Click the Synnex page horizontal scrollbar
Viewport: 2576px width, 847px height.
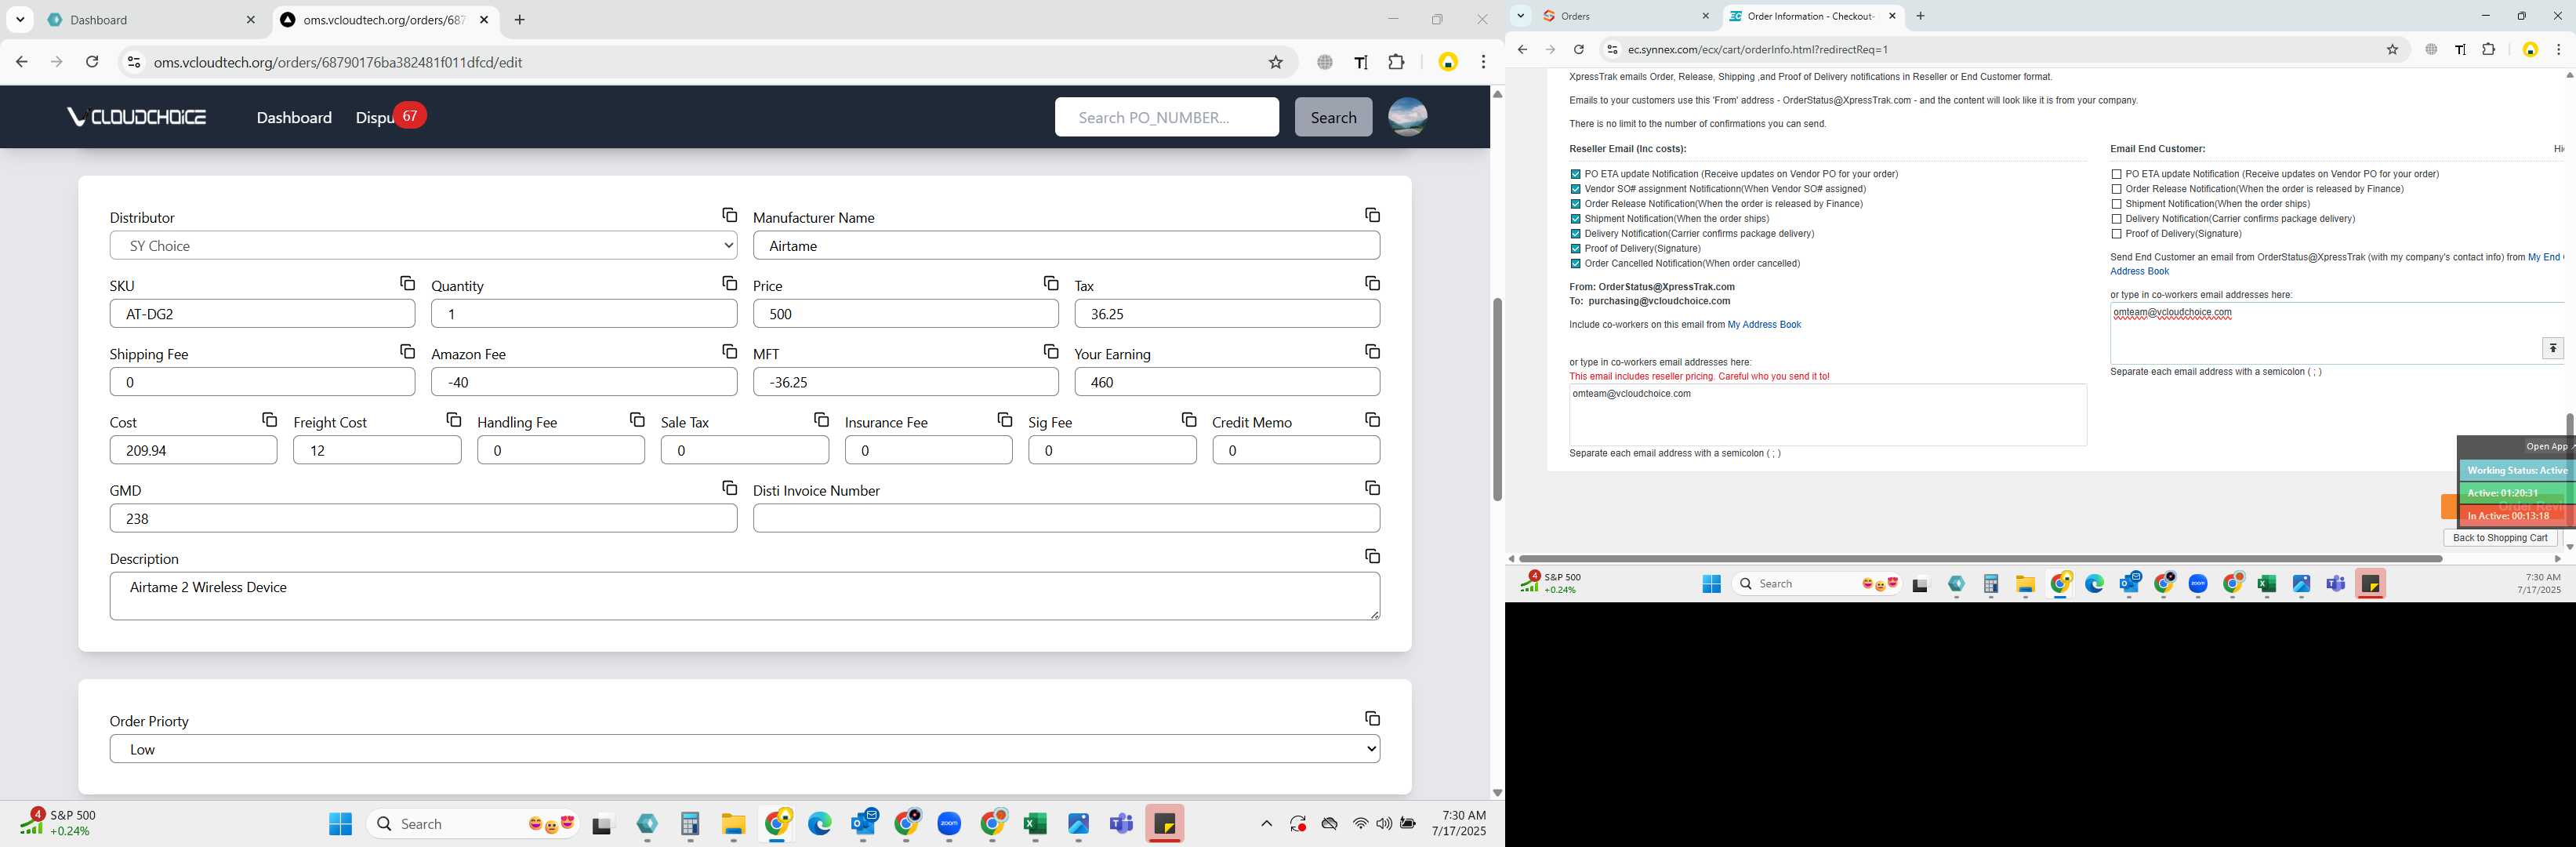point(1980,559)
